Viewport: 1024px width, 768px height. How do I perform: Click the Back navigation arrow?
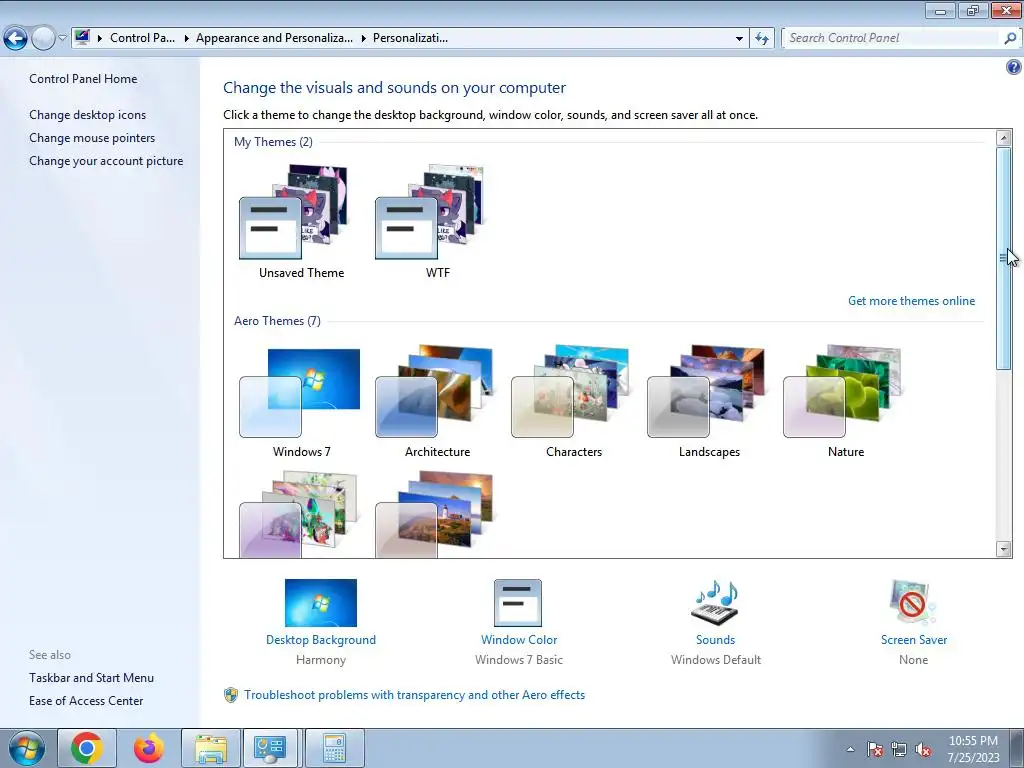tap(16, 38)
